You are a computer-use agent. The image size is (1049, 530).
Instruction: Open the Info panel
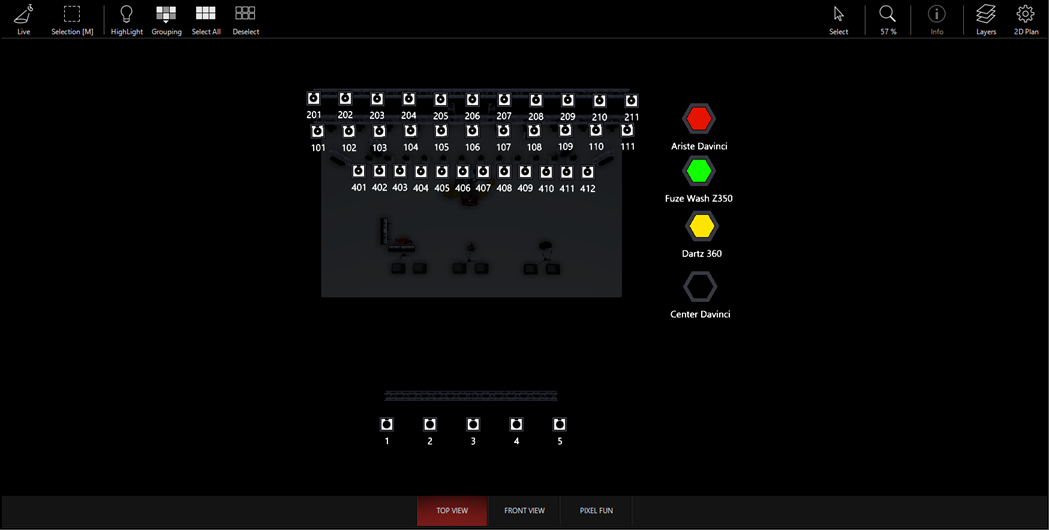937,19
